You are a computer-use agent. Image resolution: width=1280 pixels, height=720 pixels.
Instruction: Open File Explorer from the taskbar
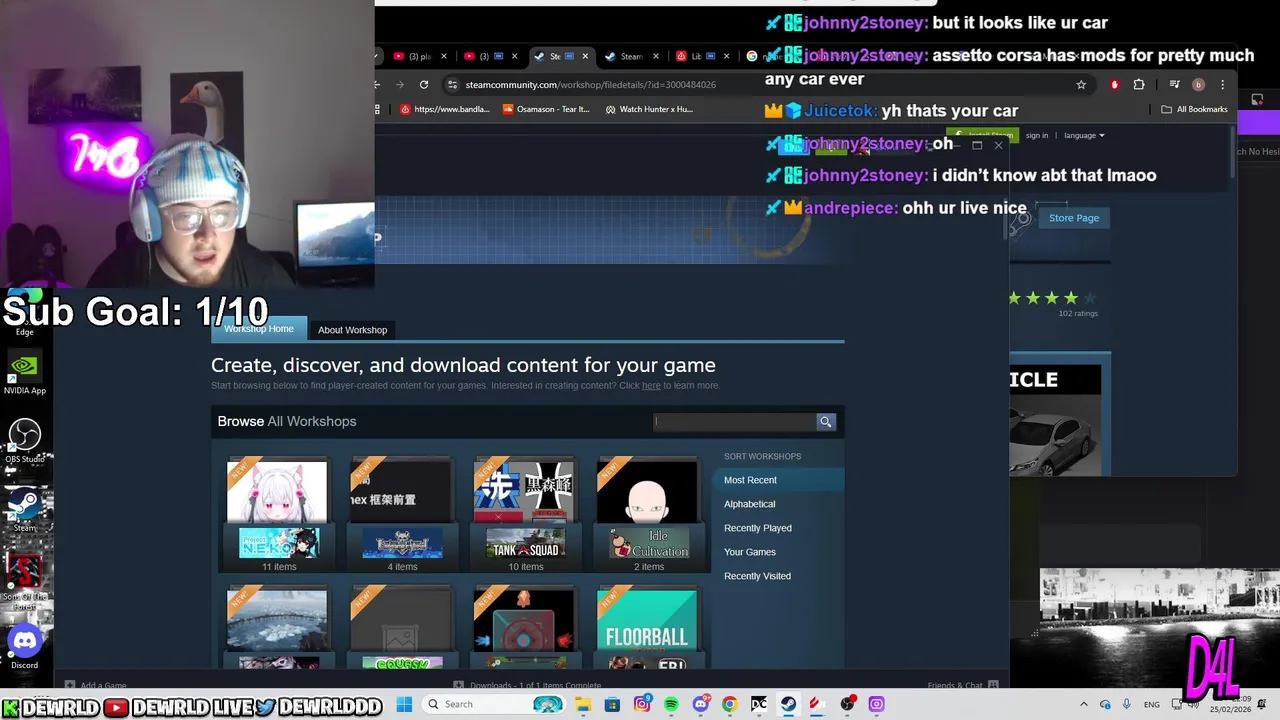pyautogui.click(x=583, y=704)
